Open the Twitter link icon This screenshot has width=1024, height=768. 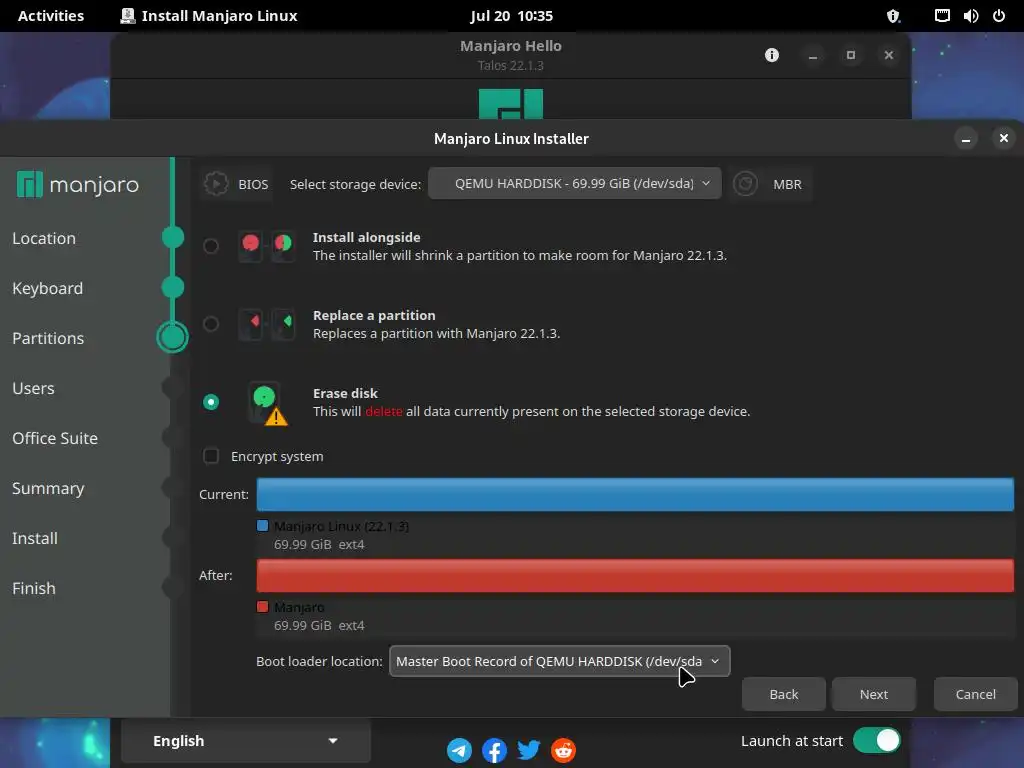[529, 750]
